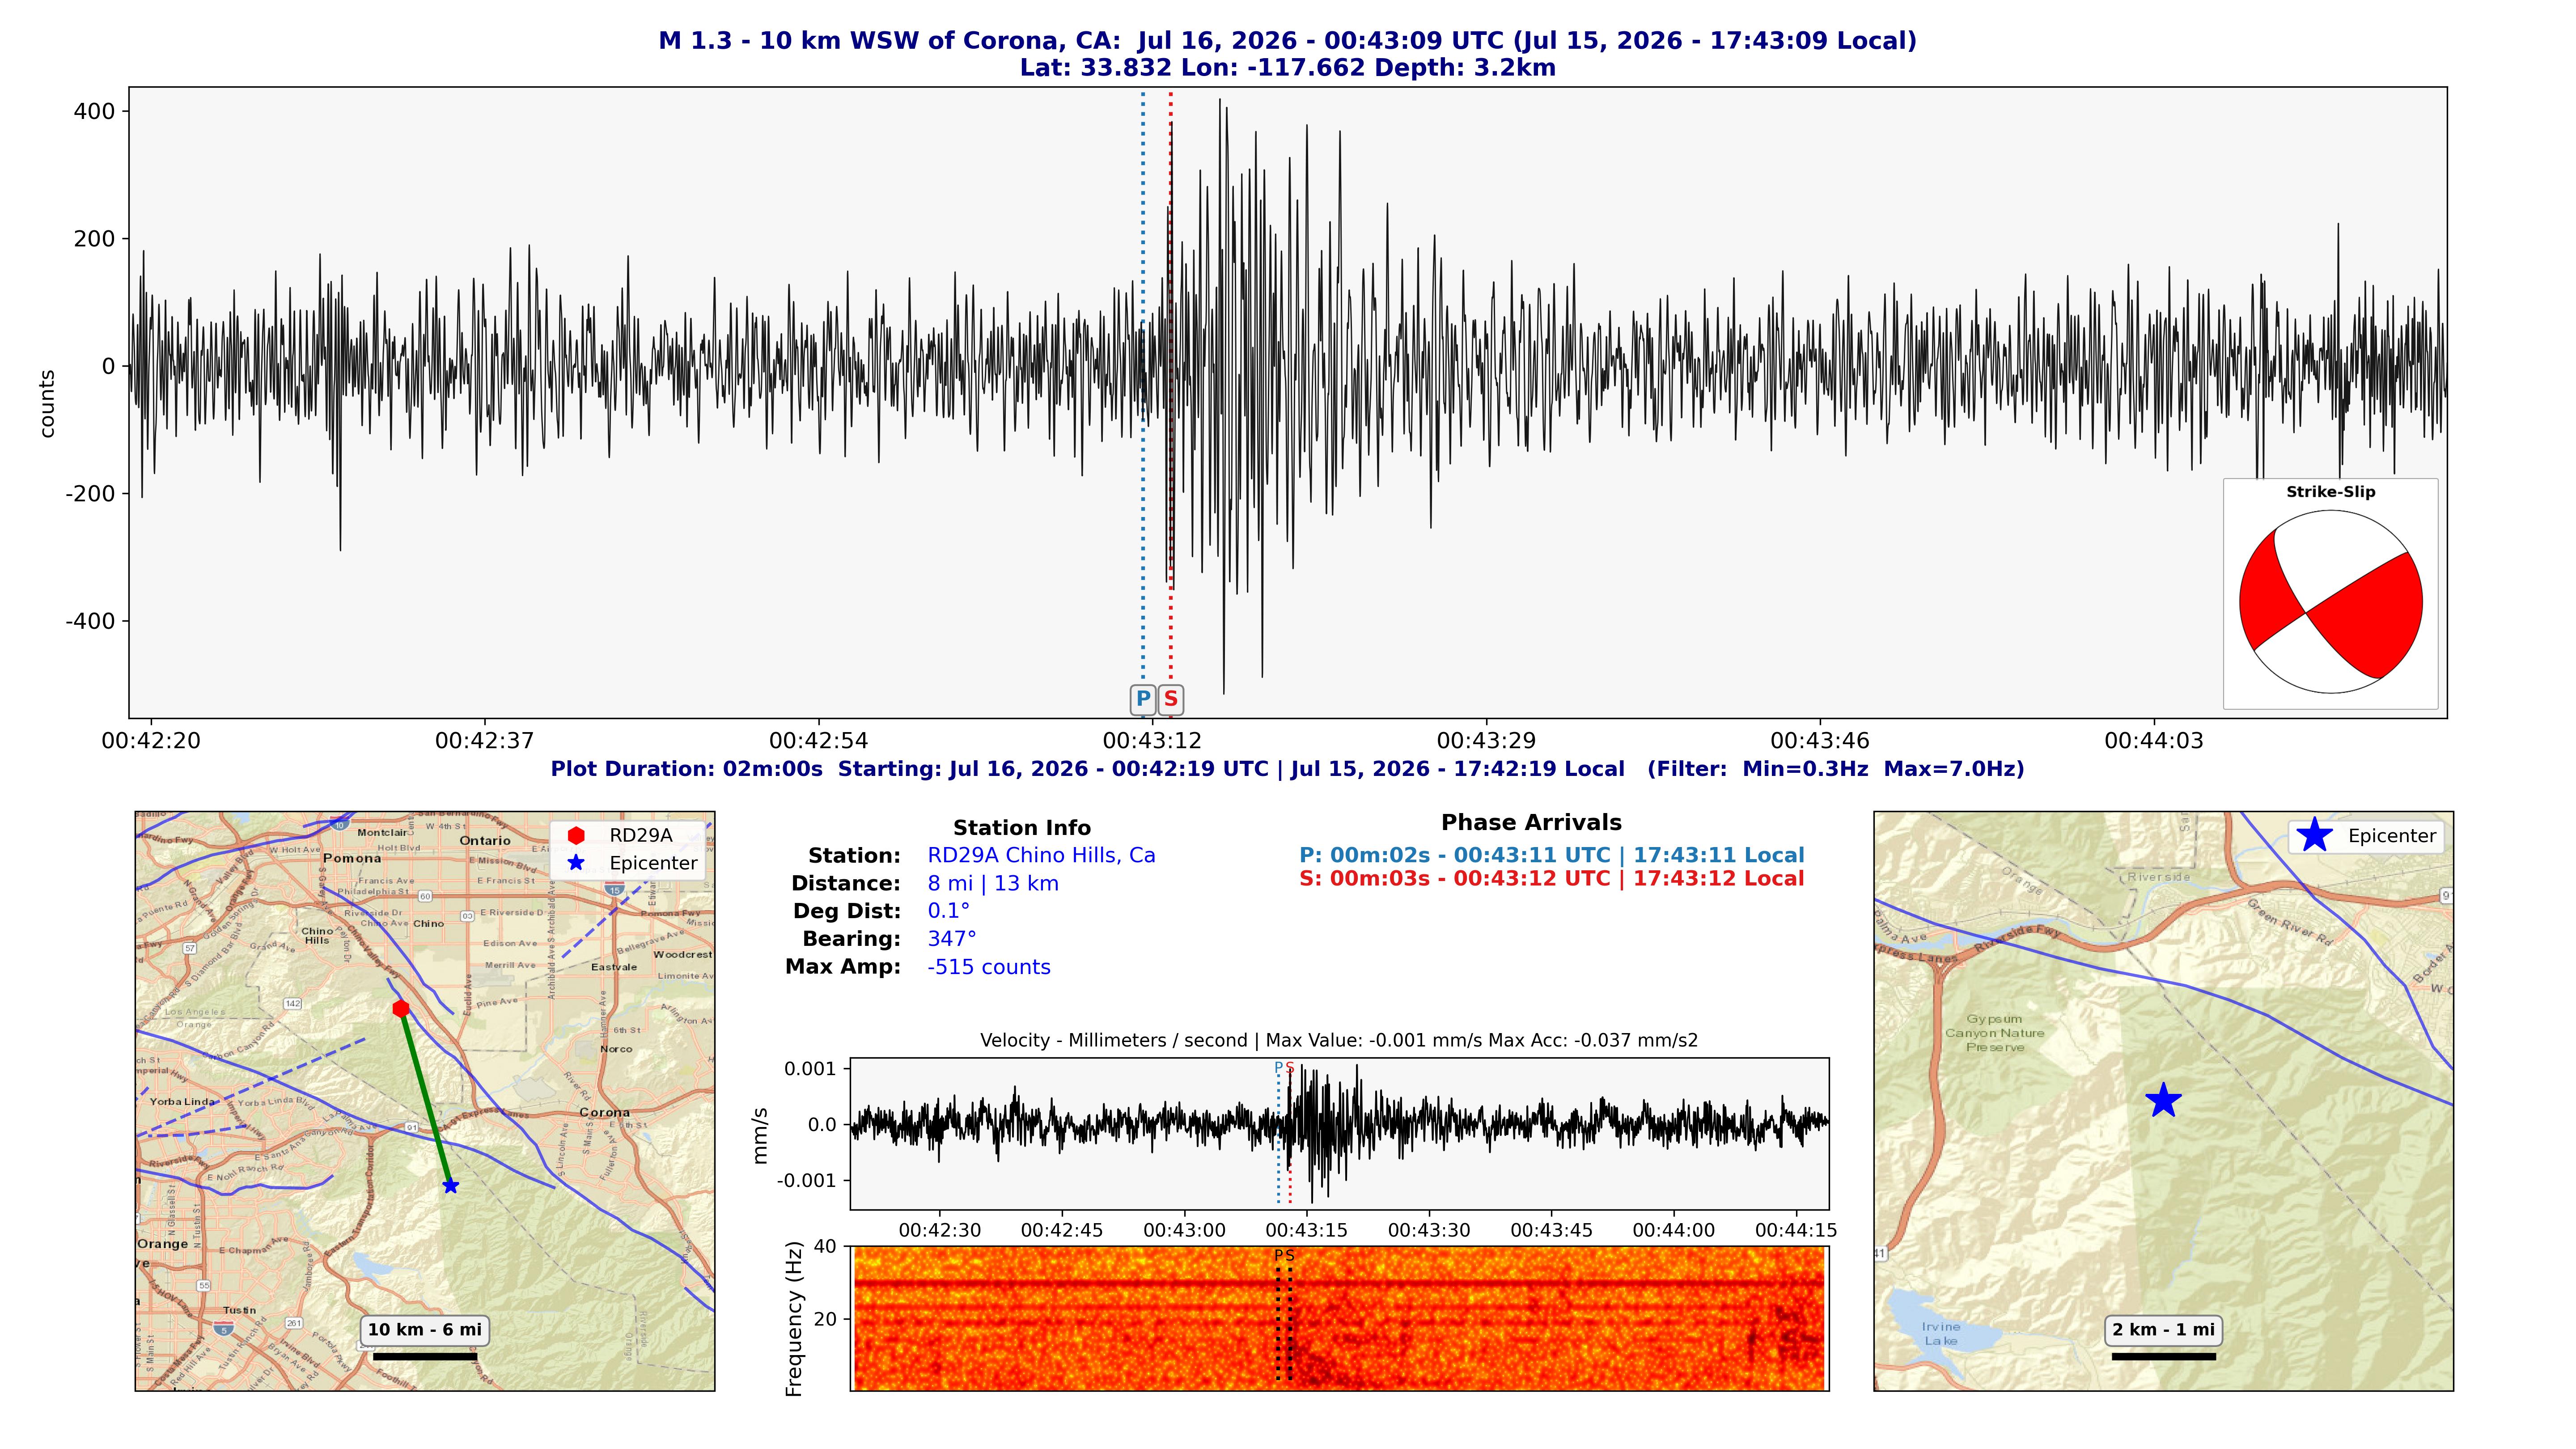Viewport: 2576px width, 1449px height.
Task: Click the '00:42:30' tick on the velocity plot
Action: click(x=940, y=1231)
